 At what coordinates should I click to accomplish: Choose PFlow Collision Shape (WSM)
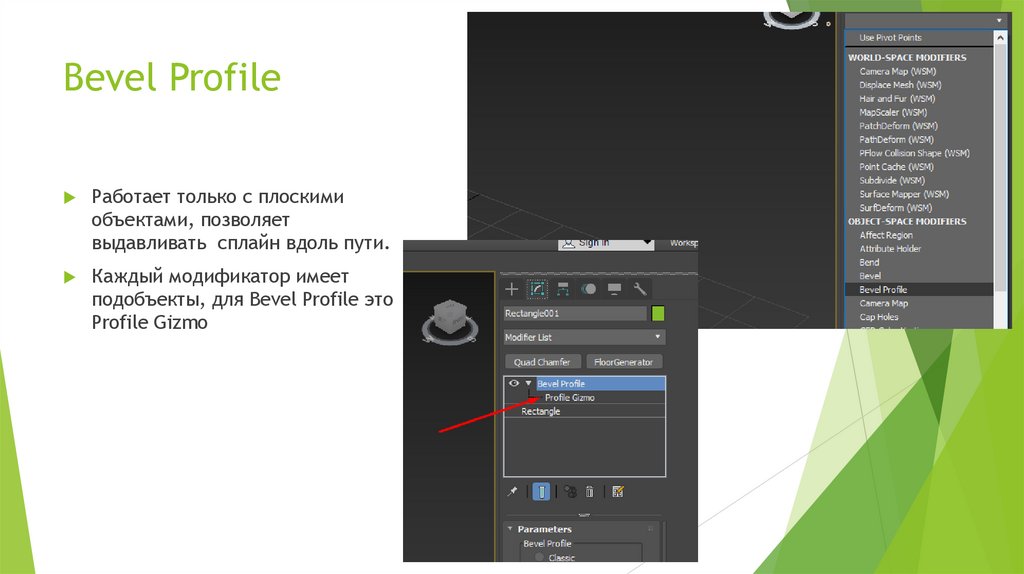click(x=914, y=153)
